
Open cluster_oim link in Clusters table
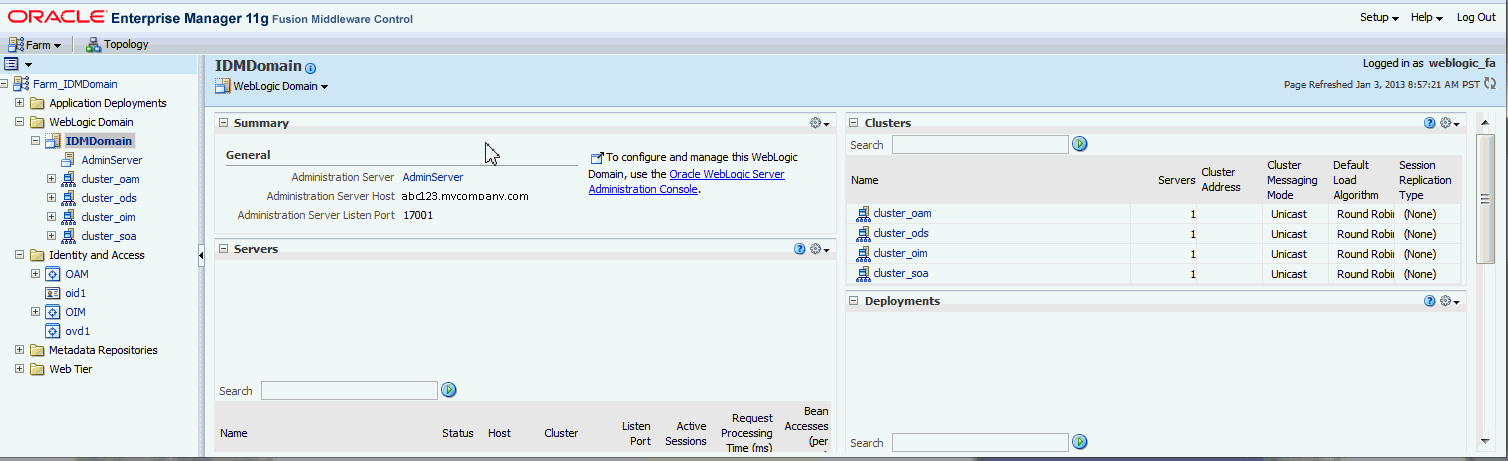click(x=900, y=253)
